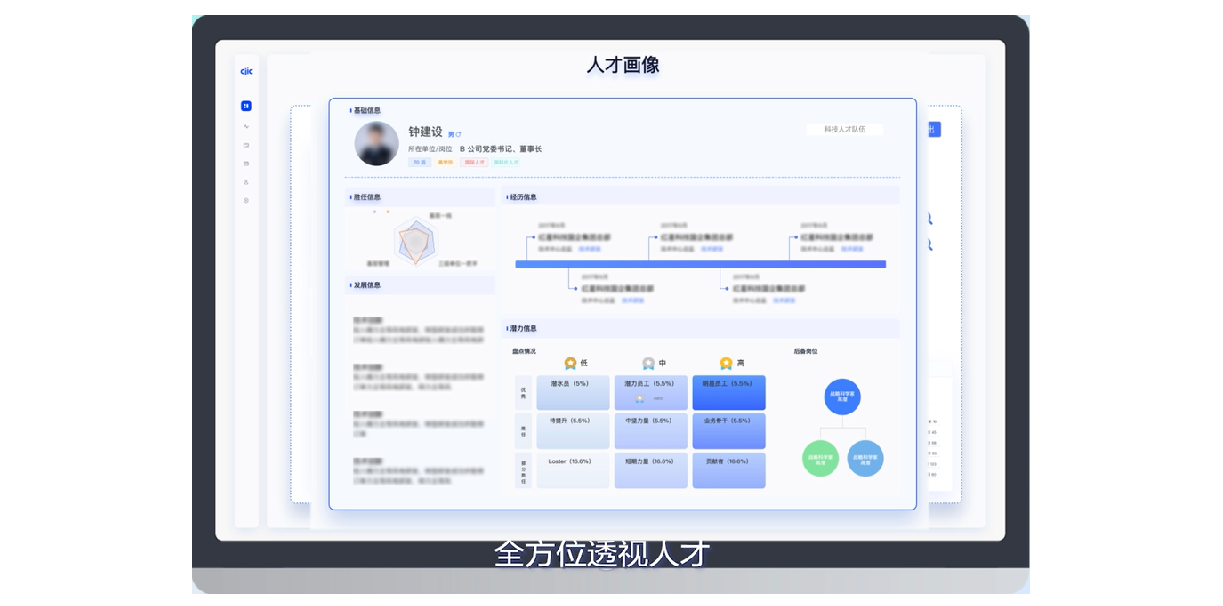Screen dimensions: 1223x606
Task: Select the 明星员工 (5.5%) grid cell
Action: [x=728, y=393]
